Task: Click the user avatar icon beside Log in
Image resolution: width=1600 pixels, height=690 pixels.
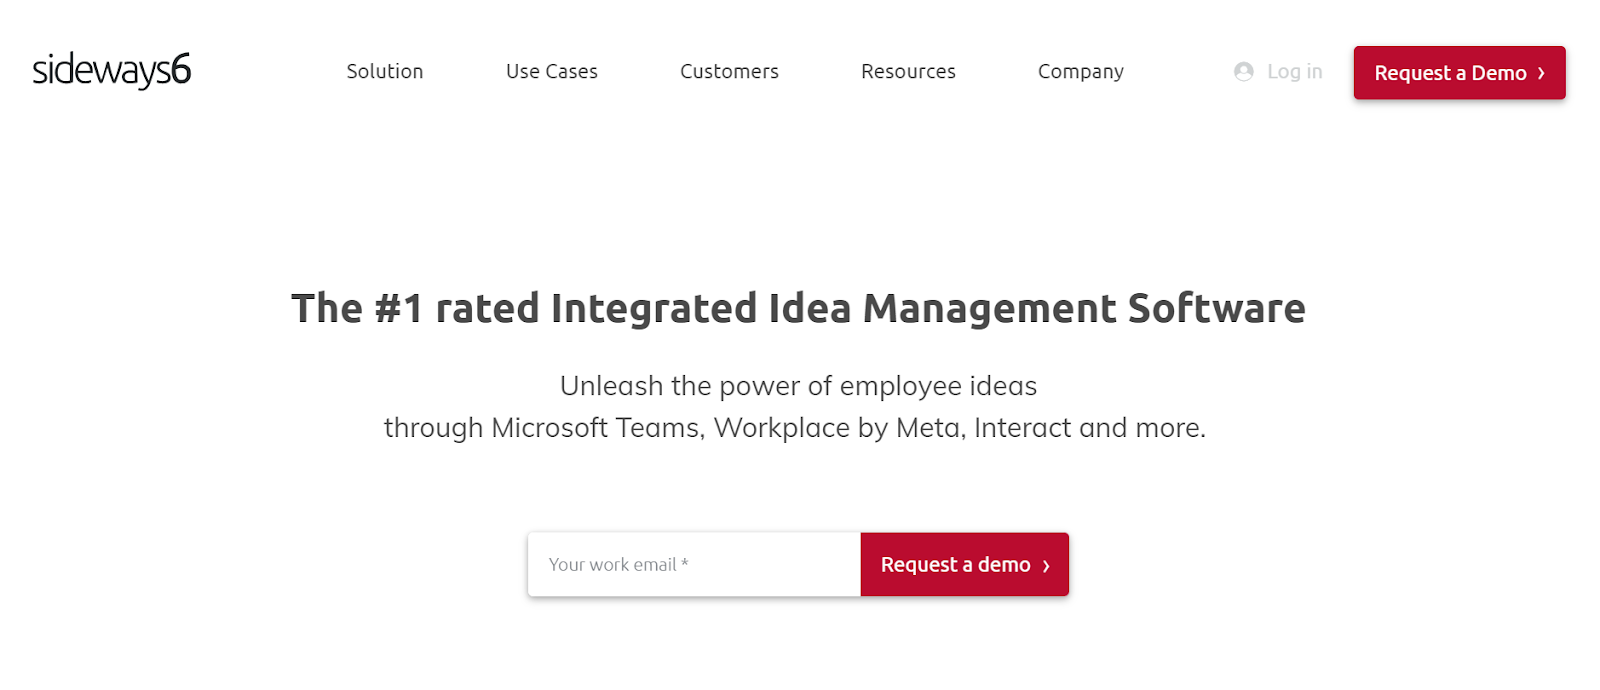Action: click(x=1244, y=72)
